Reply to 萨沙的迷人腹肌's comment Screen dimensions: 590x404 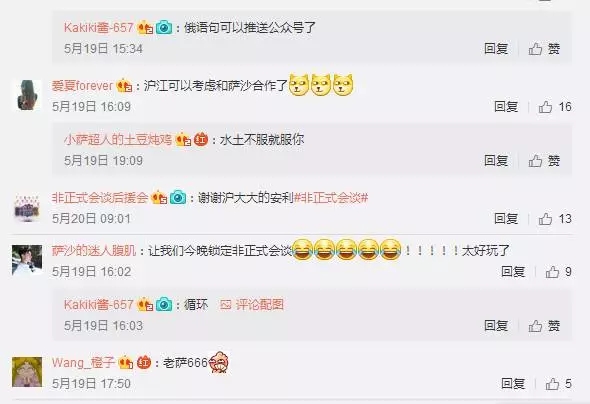[513, 272]
